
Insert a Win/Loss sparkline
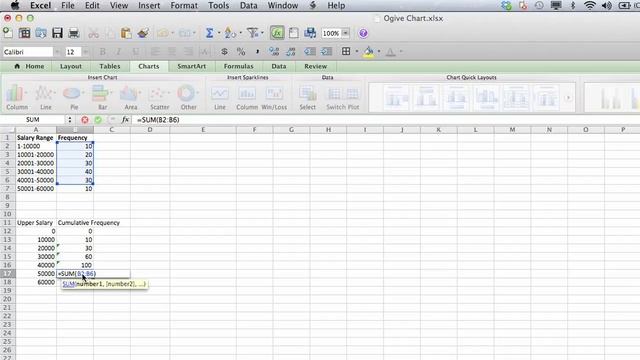[274, 97]
